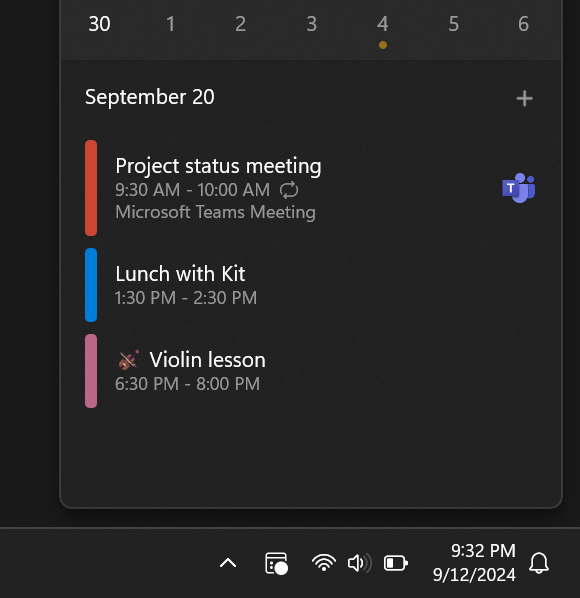Add a new event with plus icon
The height and width of the screenshot is (598, 580).
524,98
